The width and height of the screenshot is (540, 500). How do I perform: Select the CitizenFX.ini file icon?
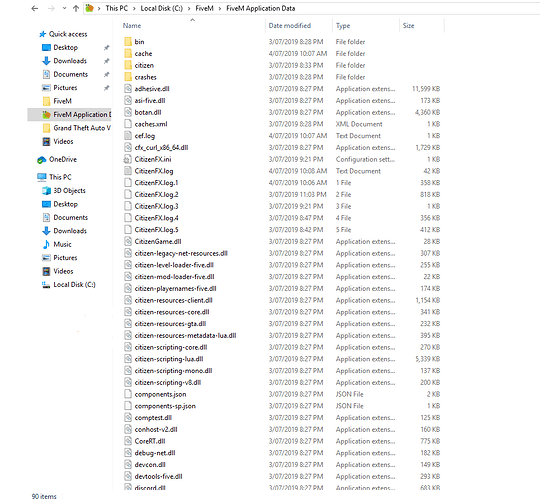click(128, 159)
